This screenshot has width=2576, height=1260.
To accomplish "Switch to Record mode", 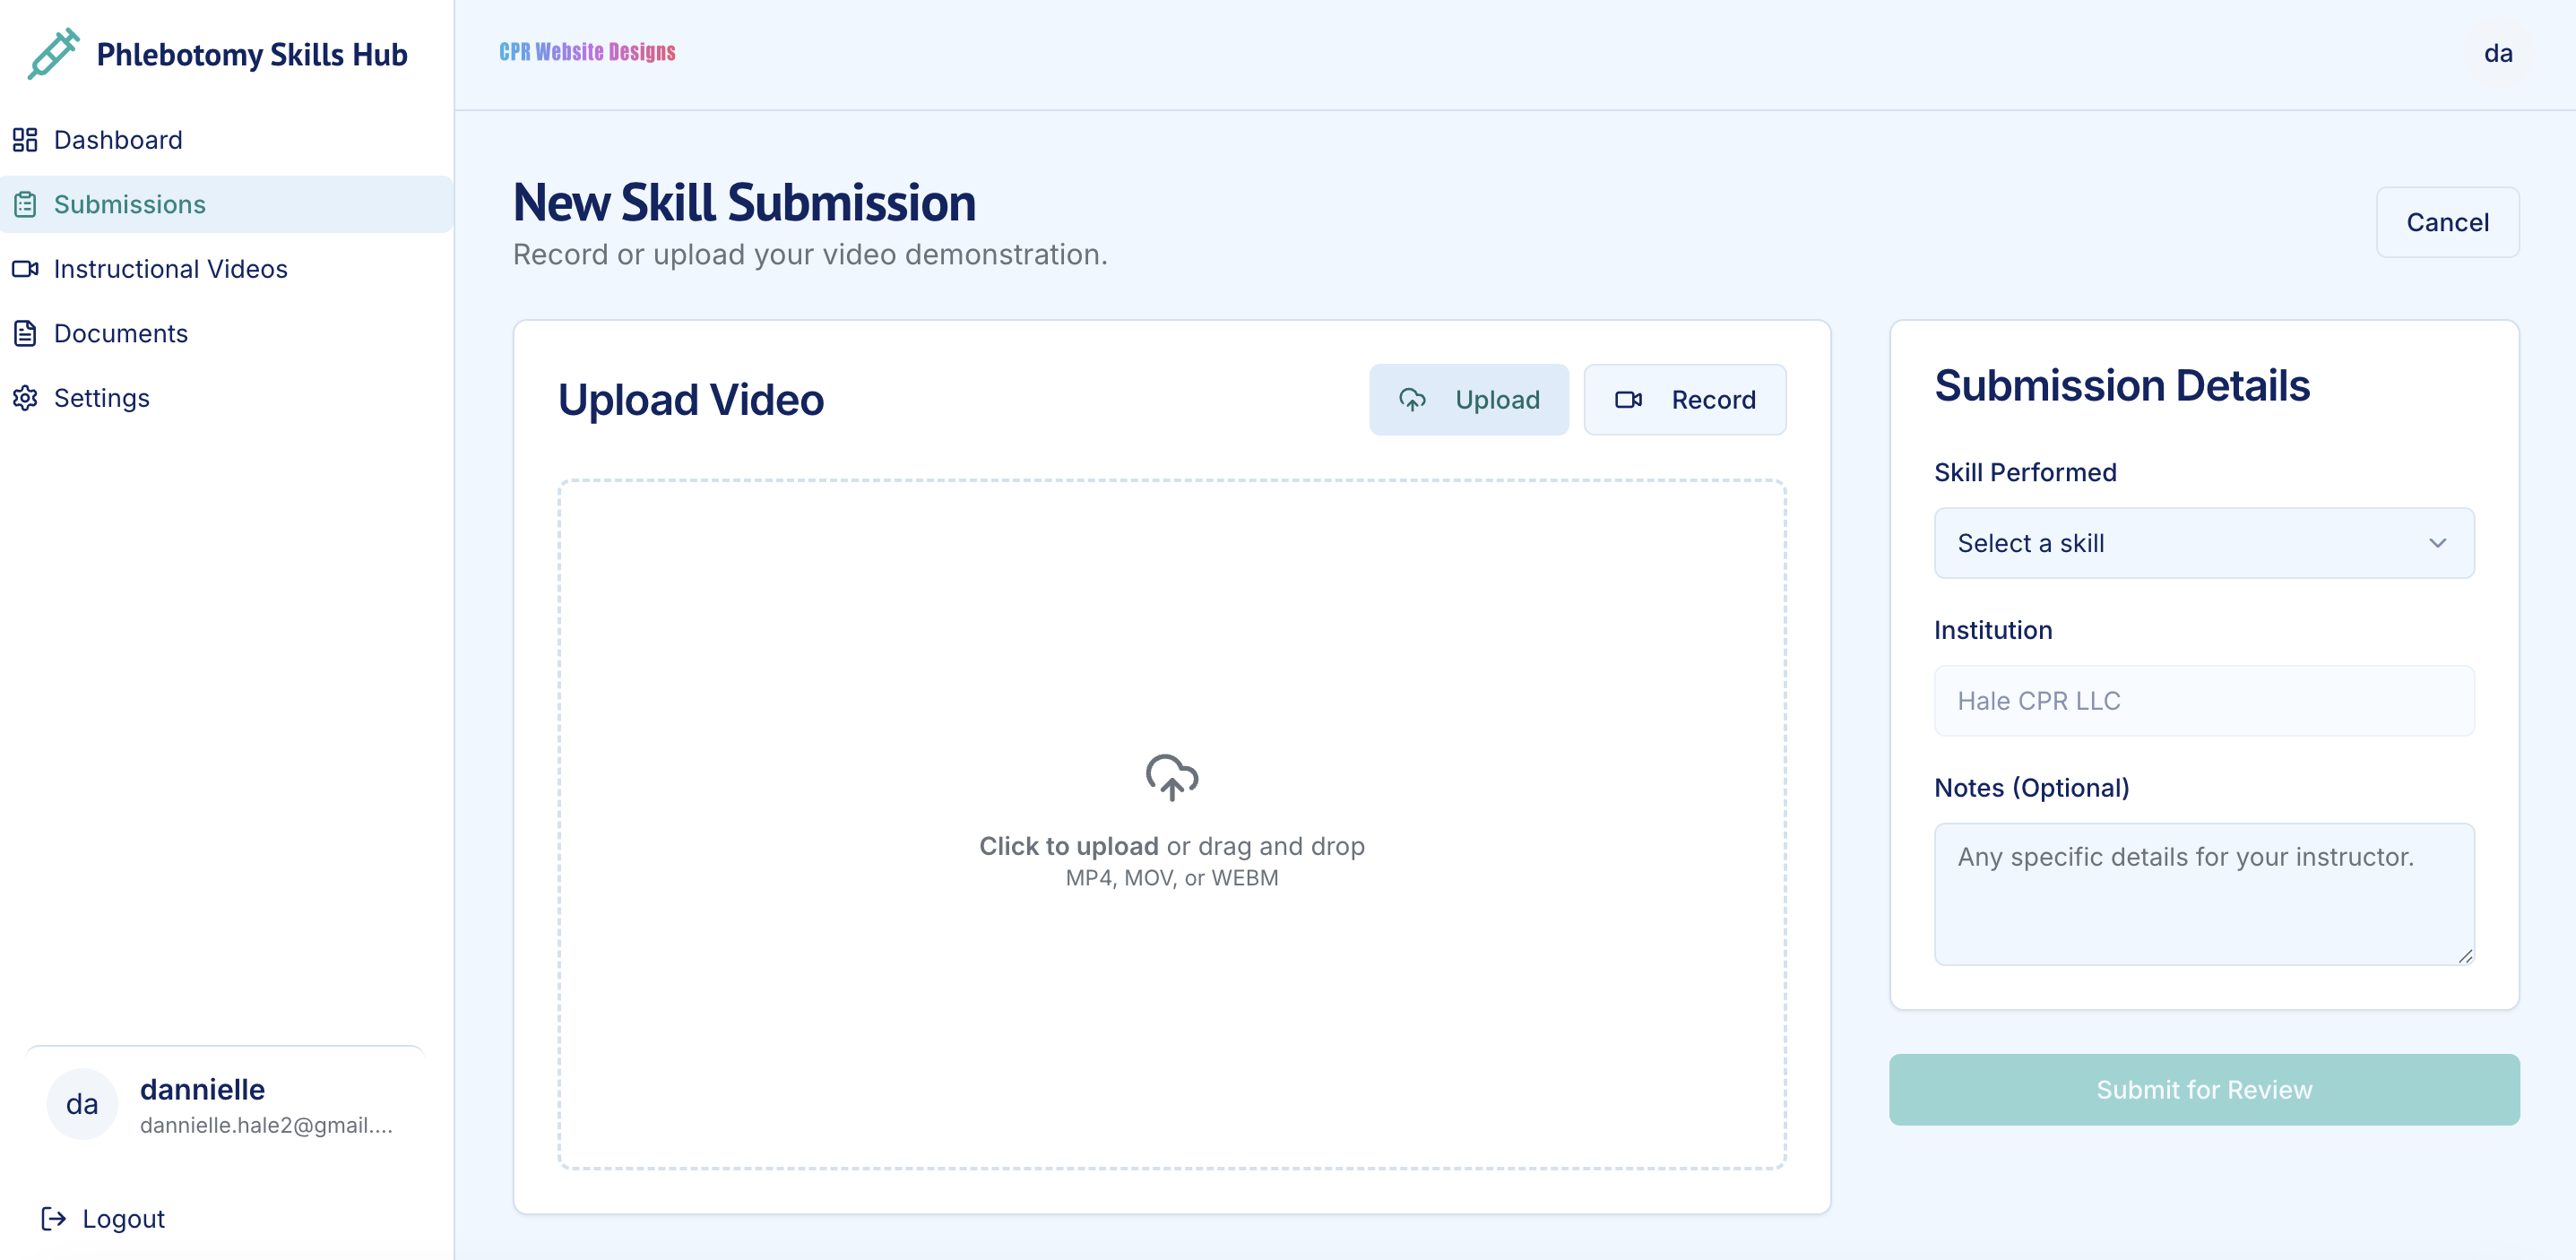I will coord(1684,400).
